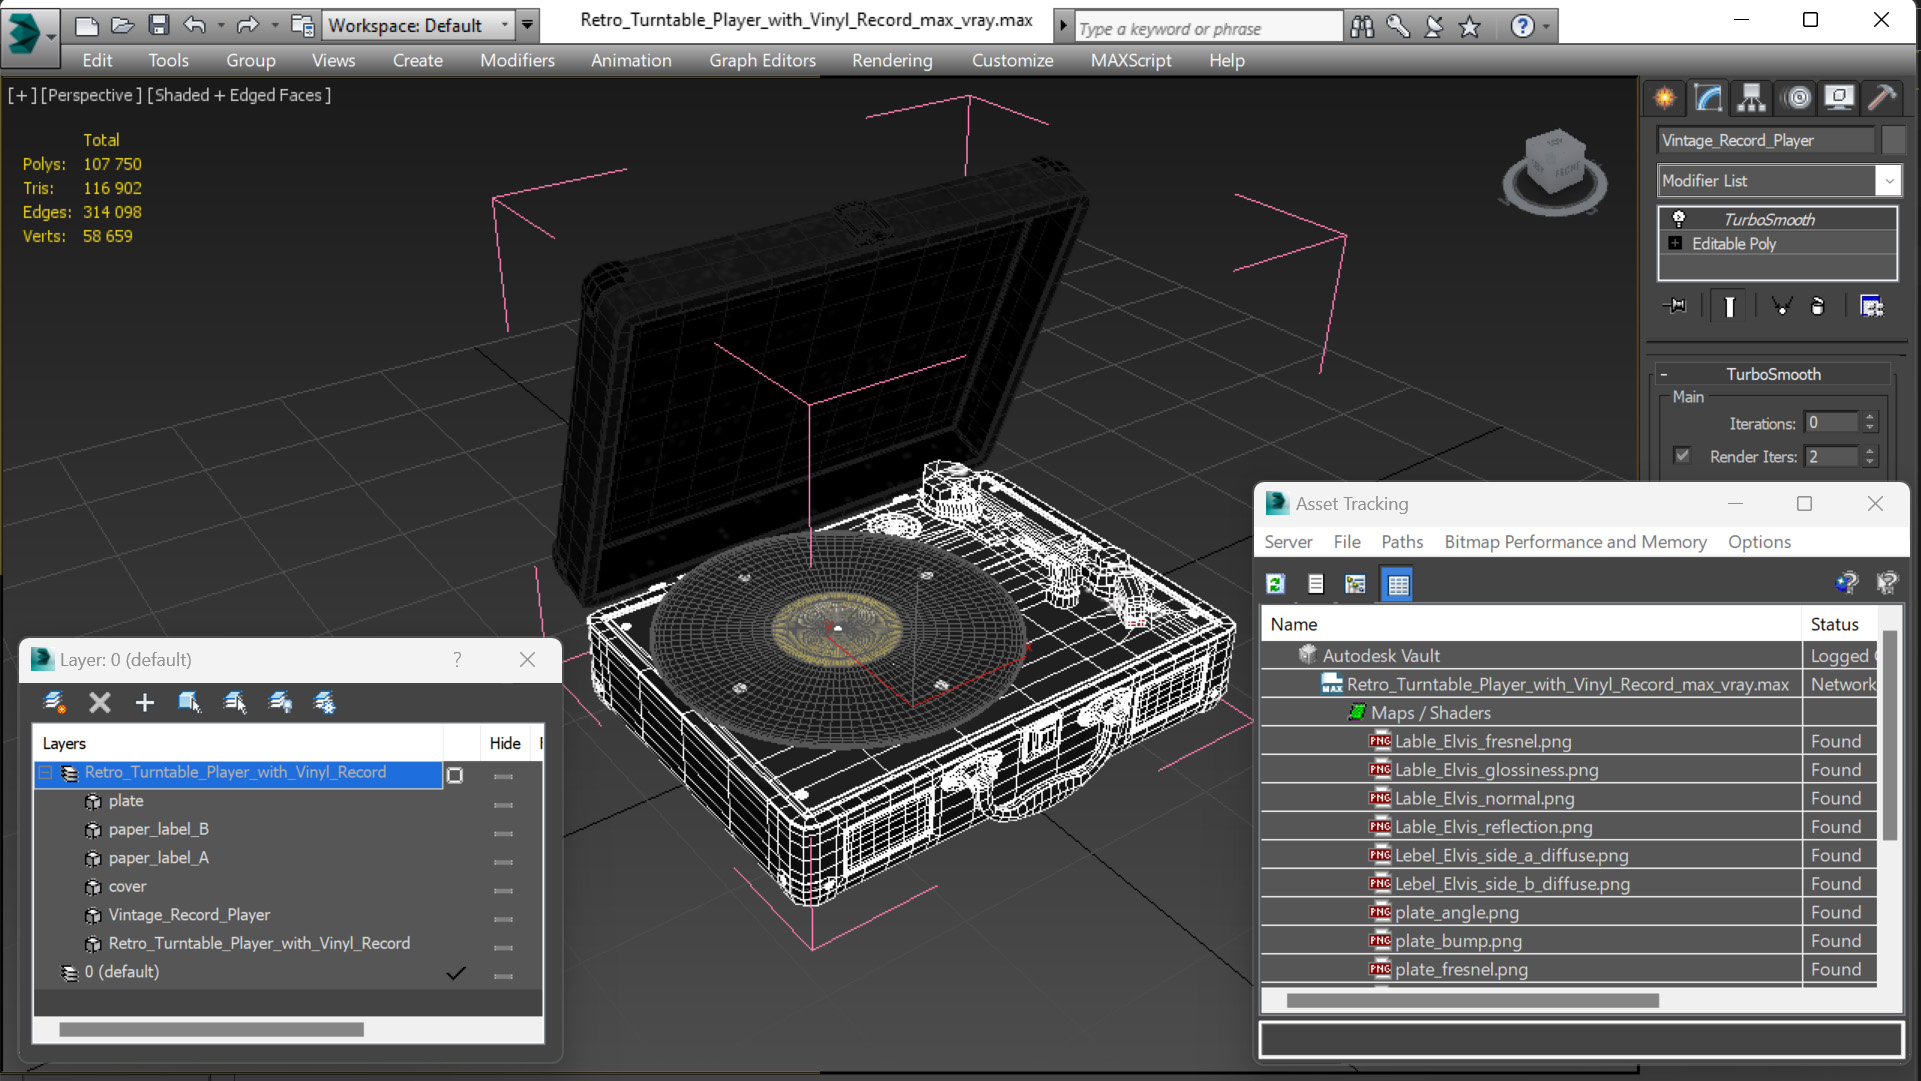The height and width of the screenshot is (1081, 1921).
Task: Click the TurboSmooth icon in modifier stack
Action: (x=1677, y=218)
